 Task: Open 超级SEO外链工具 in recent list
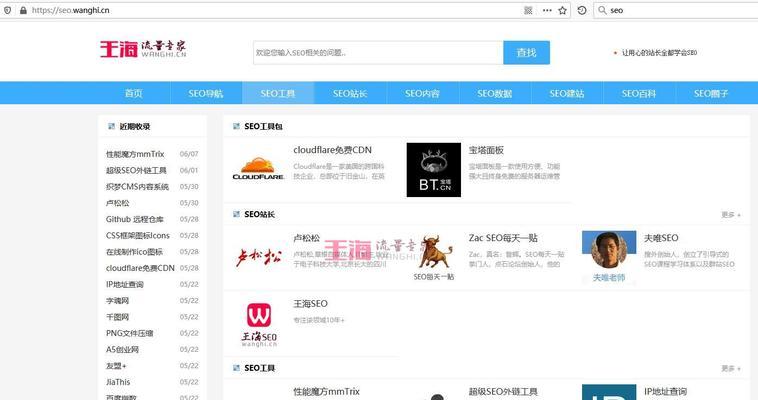click(136, 170)
